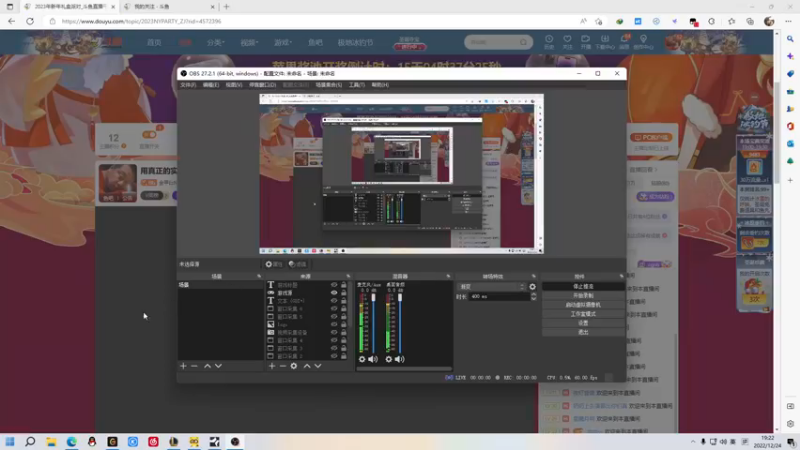
Task: Move the scene down in the Scenes panel
Action: (218, 366)
